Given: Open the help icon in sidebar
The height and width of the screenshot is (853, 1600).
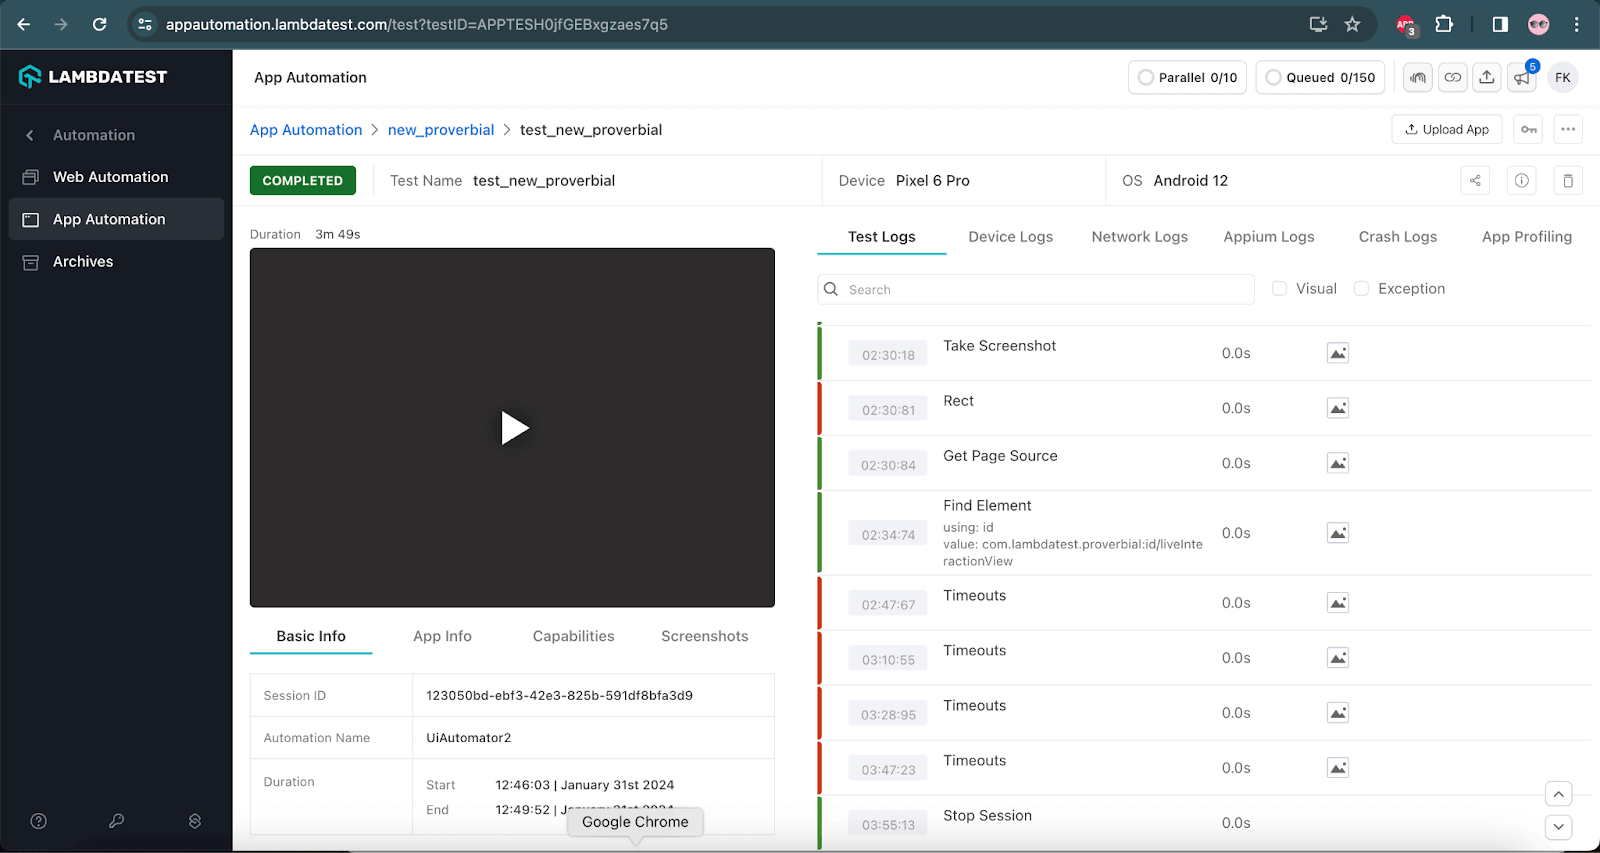Looking at the screenshot, I should (x=39, y=821).
